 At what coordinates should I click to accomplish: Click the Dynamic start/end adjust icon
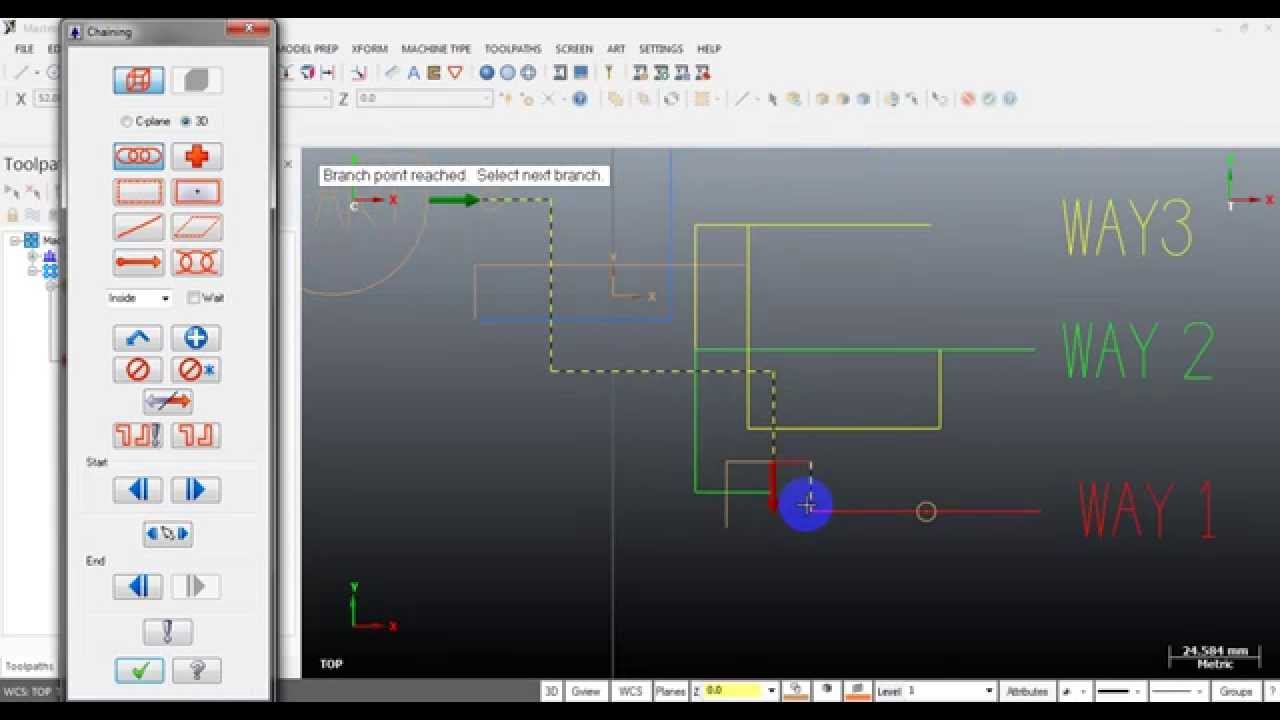[168, 533]
